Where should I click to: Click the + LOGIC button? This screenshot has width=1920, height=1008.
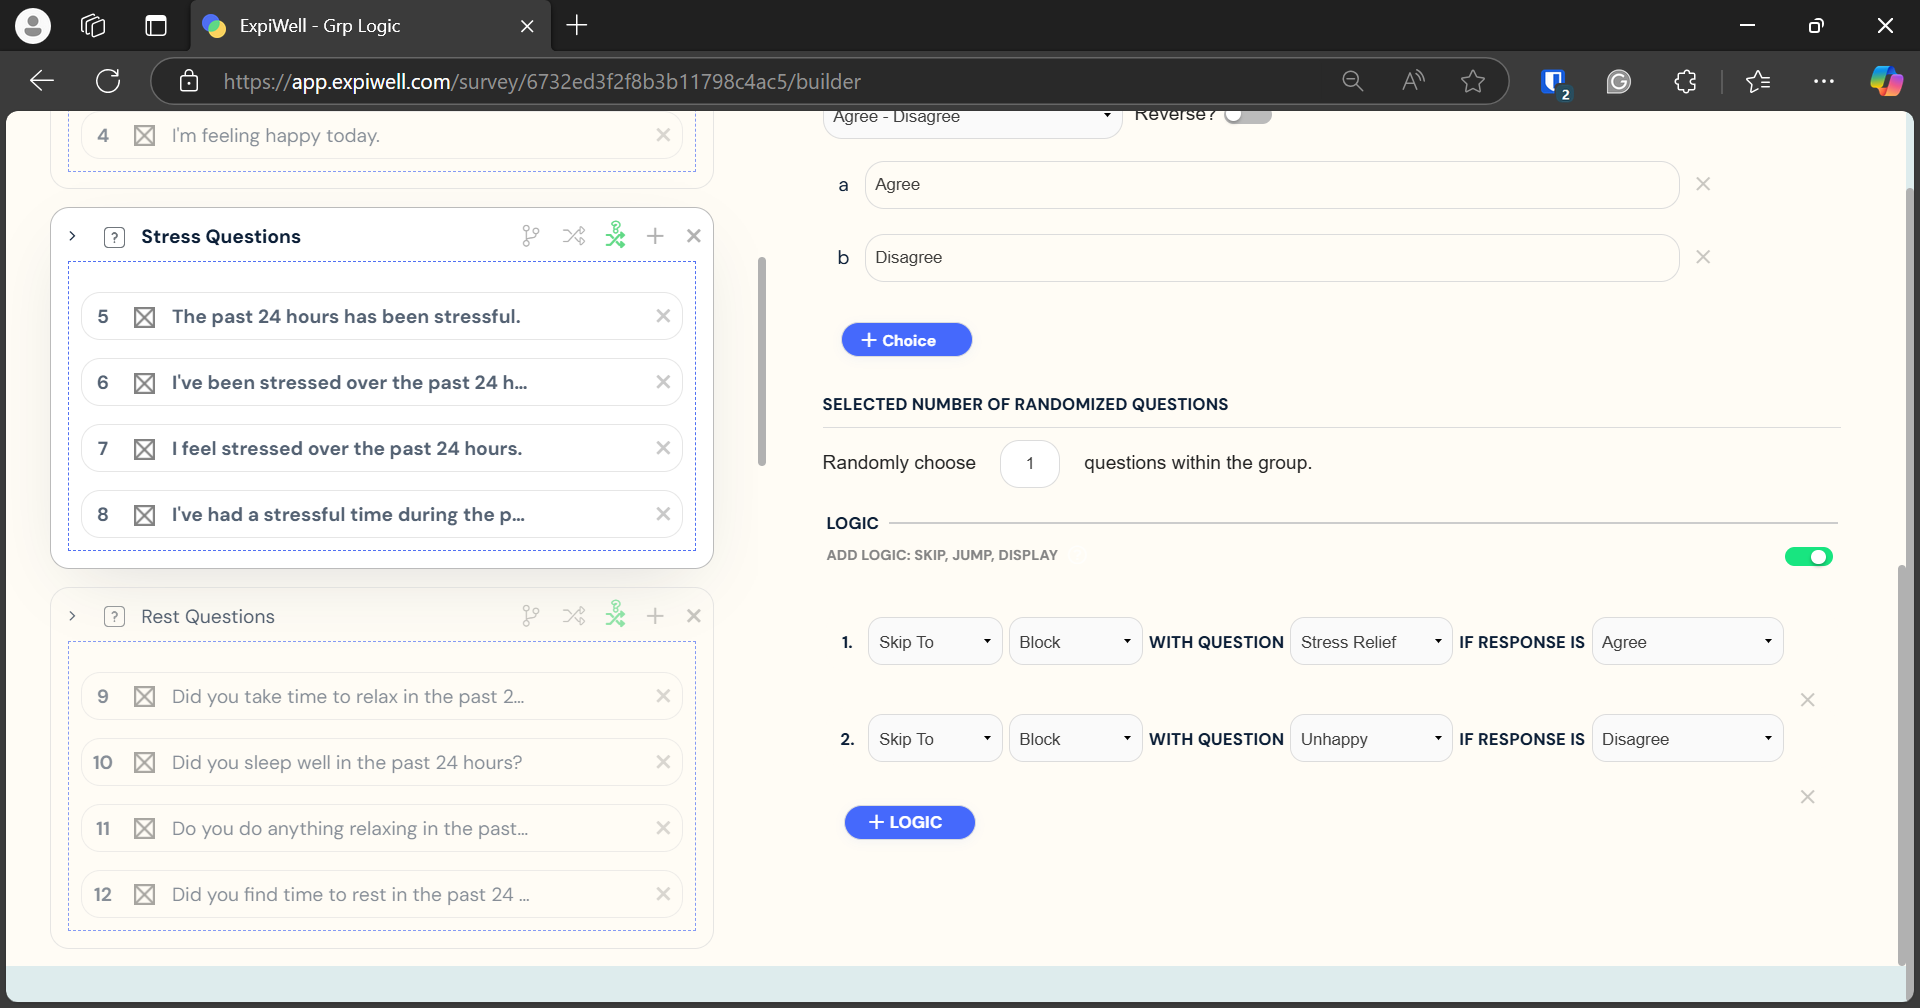pyautogui.click(x=910, y=822)
